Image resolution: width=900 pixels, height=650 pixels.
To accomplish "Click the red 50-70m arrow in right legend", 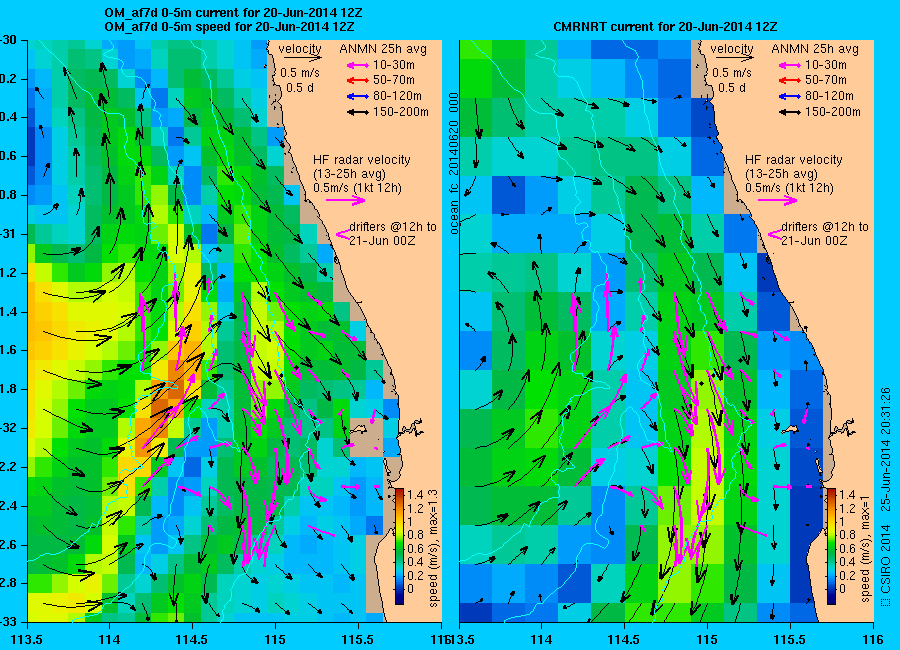I will click(790, 80).
